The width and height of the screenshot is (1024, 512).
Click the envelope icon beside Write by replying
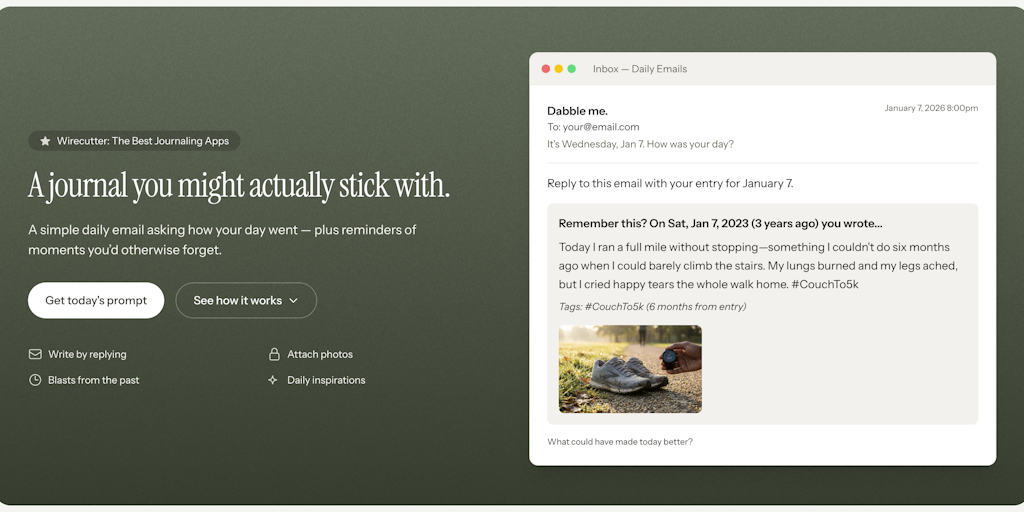[35, 354]
